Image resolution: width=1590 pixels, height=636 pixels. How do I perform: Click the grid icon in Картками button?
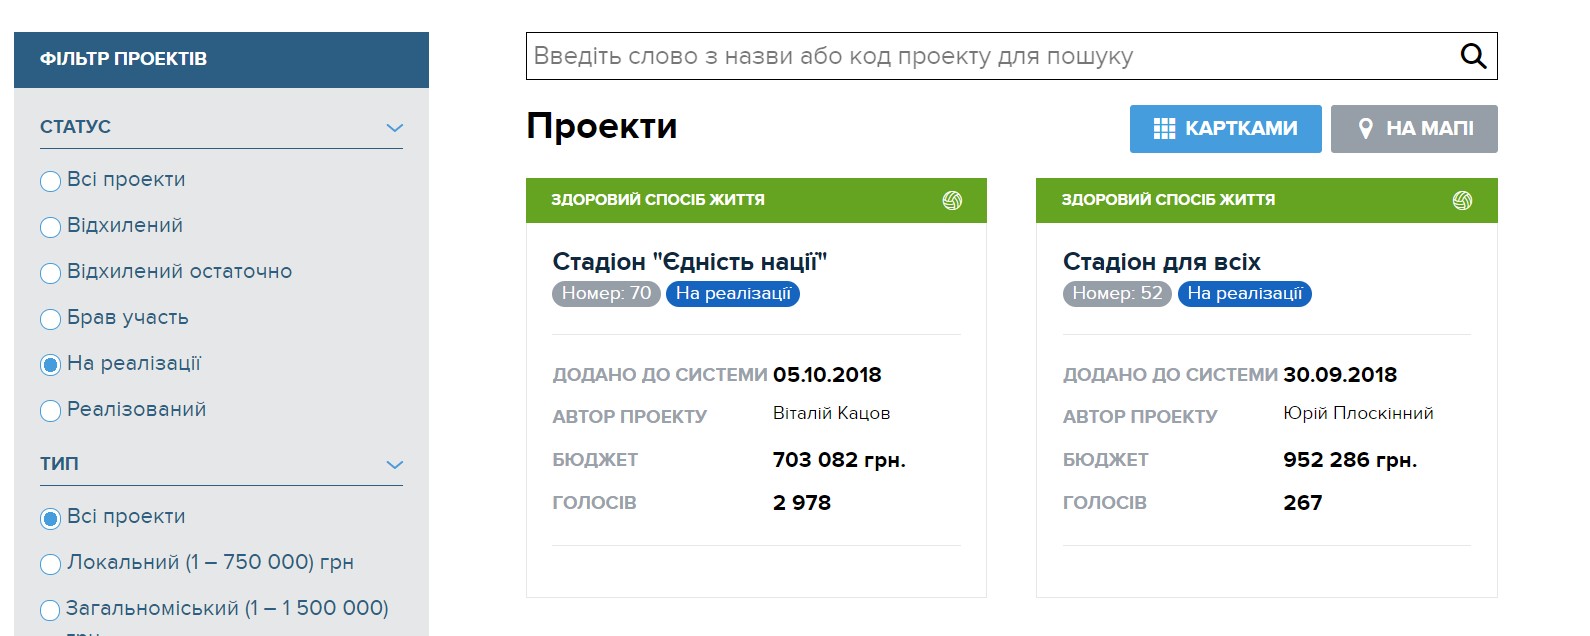coord(1164,129)
